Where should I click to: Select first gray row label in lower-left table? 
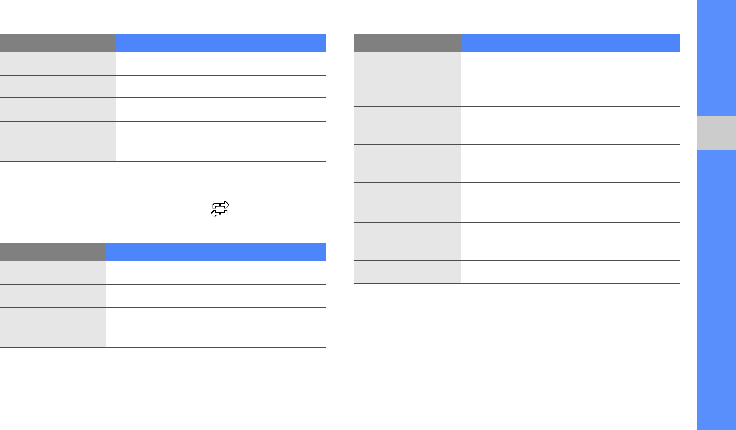tap(53, 272)
